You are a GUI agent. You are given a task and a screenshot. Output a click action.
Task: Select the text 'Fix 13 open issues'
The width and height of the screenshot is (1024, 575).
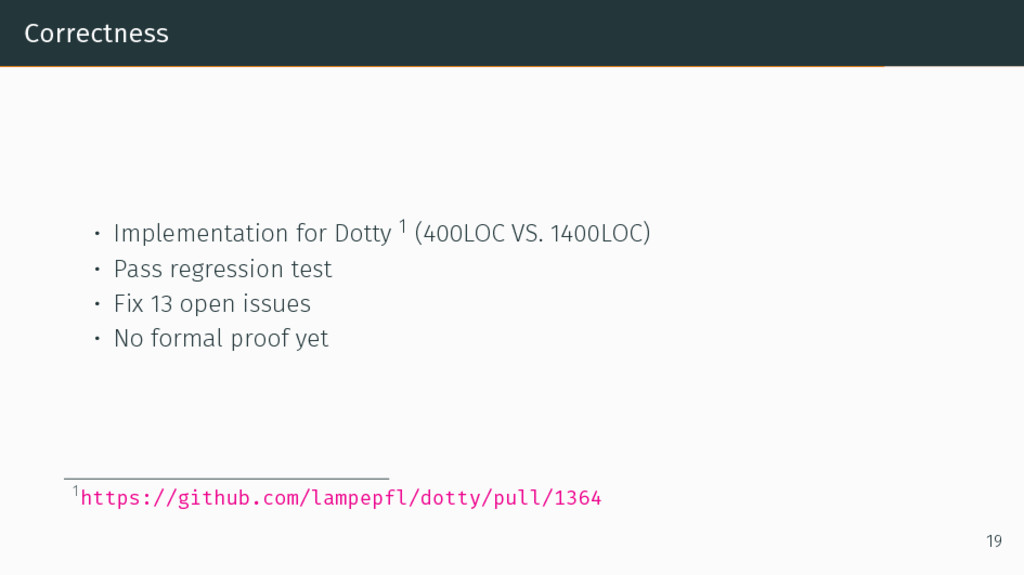212,304
